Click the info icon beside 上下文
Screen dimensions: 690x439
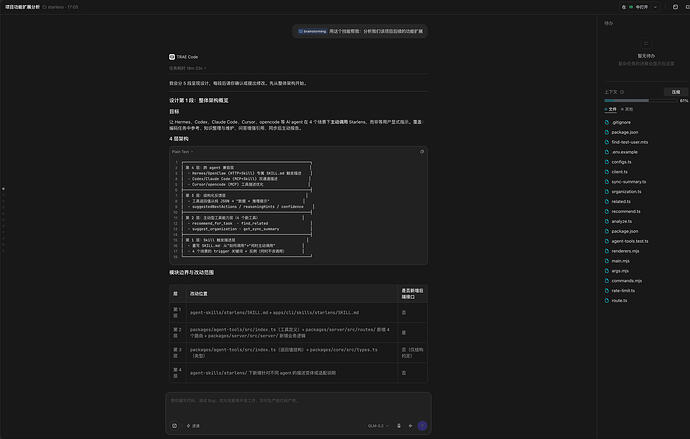[x=622, y=92]
